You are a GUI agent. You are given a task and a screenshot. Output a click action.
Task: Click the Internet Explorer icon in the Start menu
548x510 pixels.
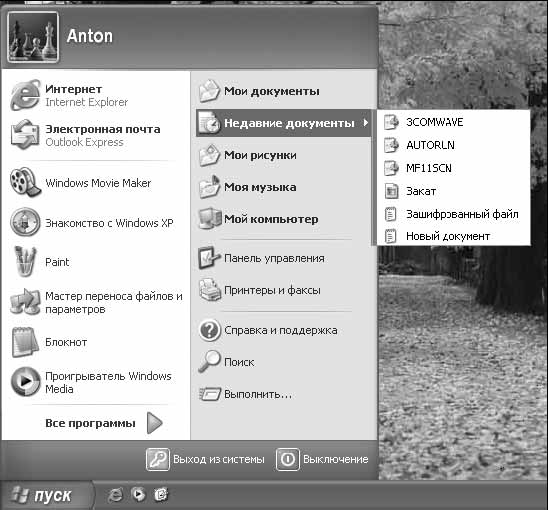[x=25, y=95]
